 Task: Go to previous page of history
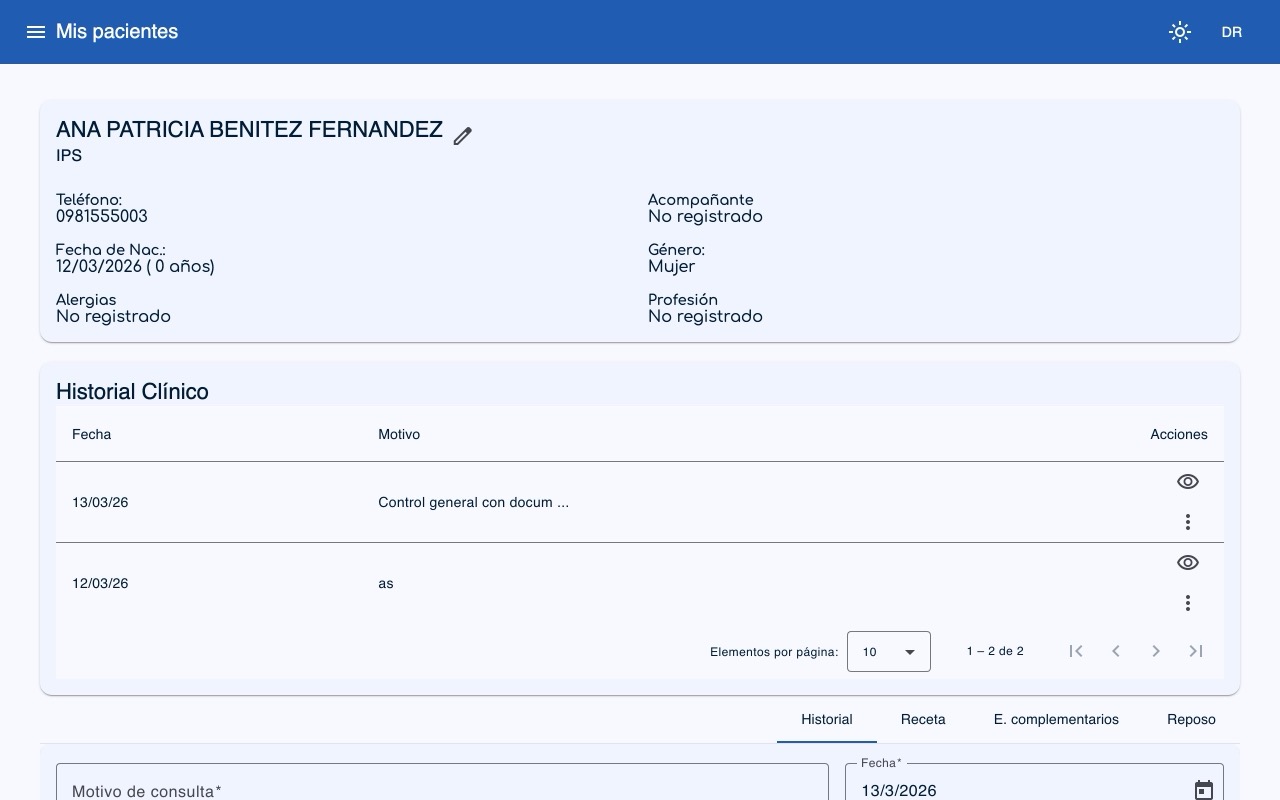click(1116, 651)
